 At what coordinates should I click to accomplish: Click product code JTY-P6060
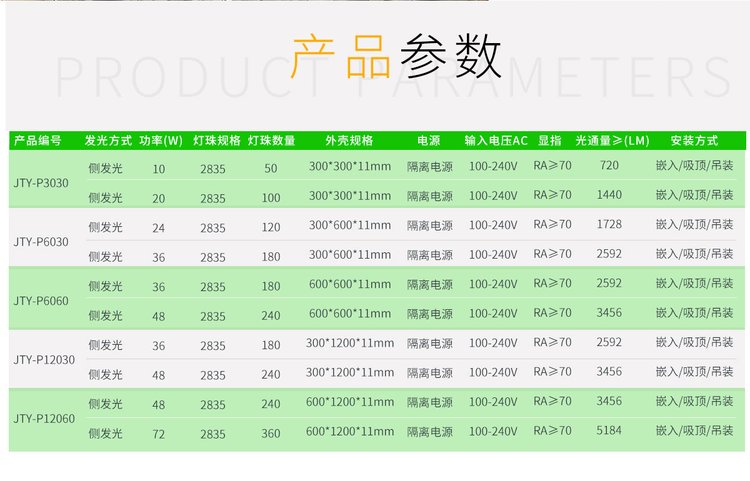[42, 300]
